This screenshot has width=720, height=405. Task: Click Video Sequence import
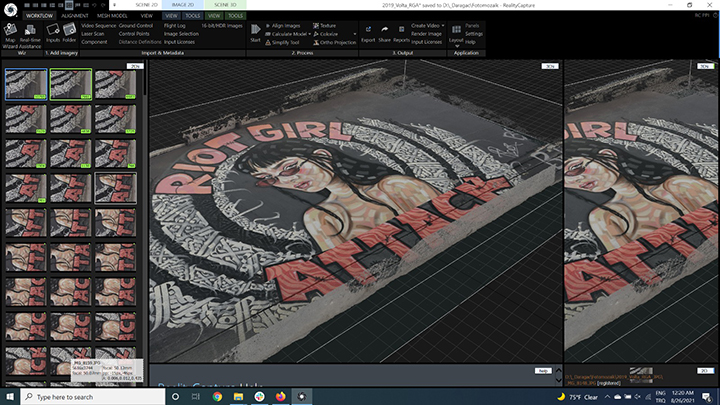[98, 26]
